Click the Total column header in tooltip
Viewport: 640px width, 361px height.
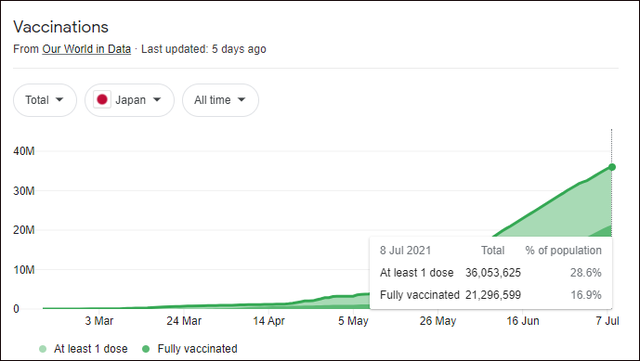pos(493,250)
